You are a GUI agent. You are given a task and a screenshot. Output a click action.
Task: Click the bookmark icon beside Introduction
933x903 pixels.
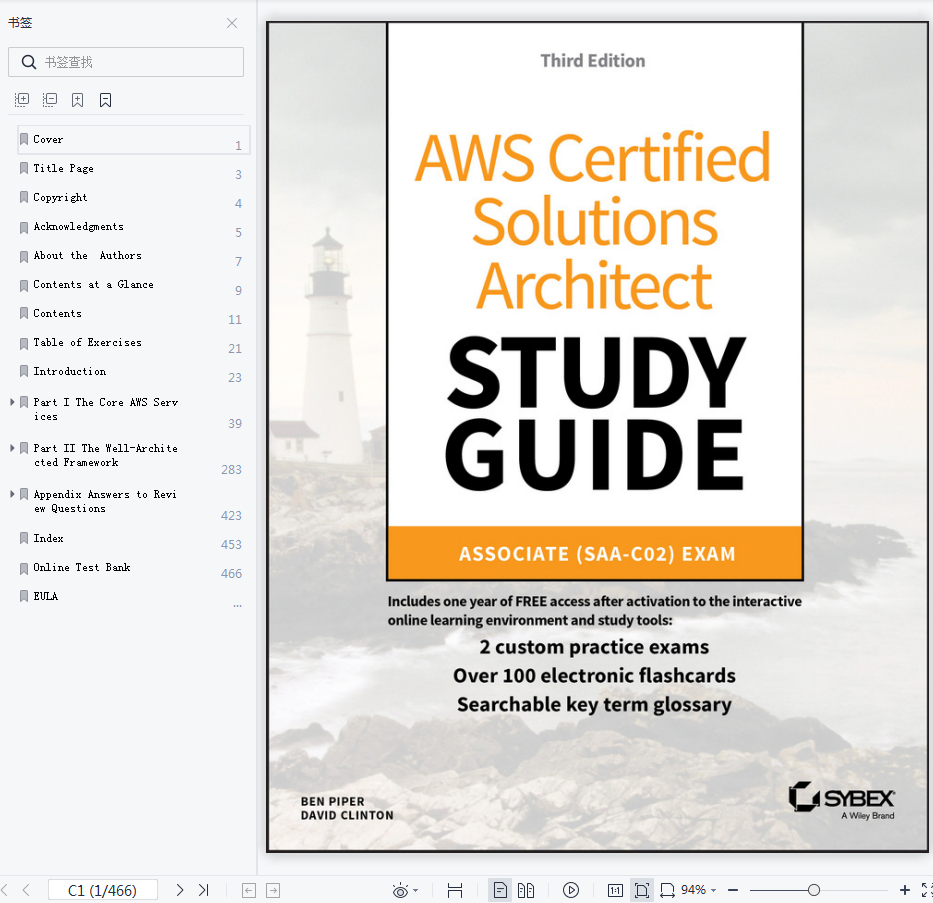[24, 371]
